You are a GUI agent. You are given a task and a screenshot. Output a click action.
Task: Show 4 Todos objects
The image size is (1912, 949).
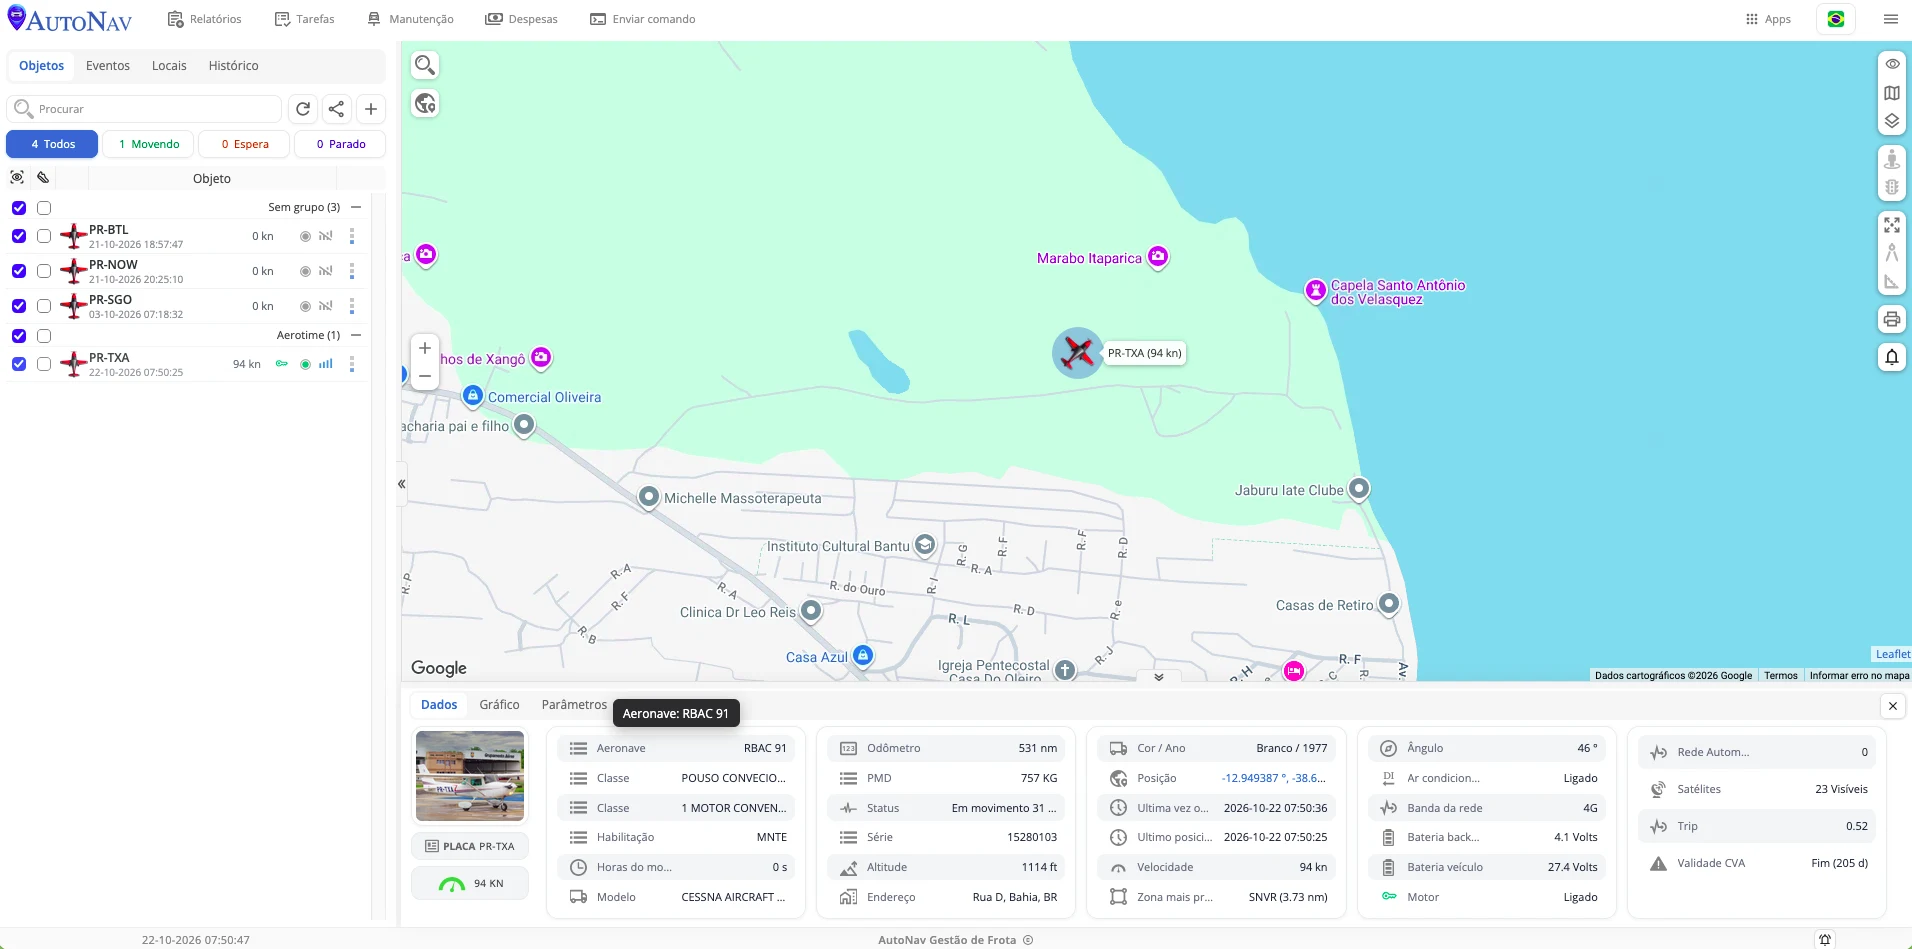[x=52, y=144]
